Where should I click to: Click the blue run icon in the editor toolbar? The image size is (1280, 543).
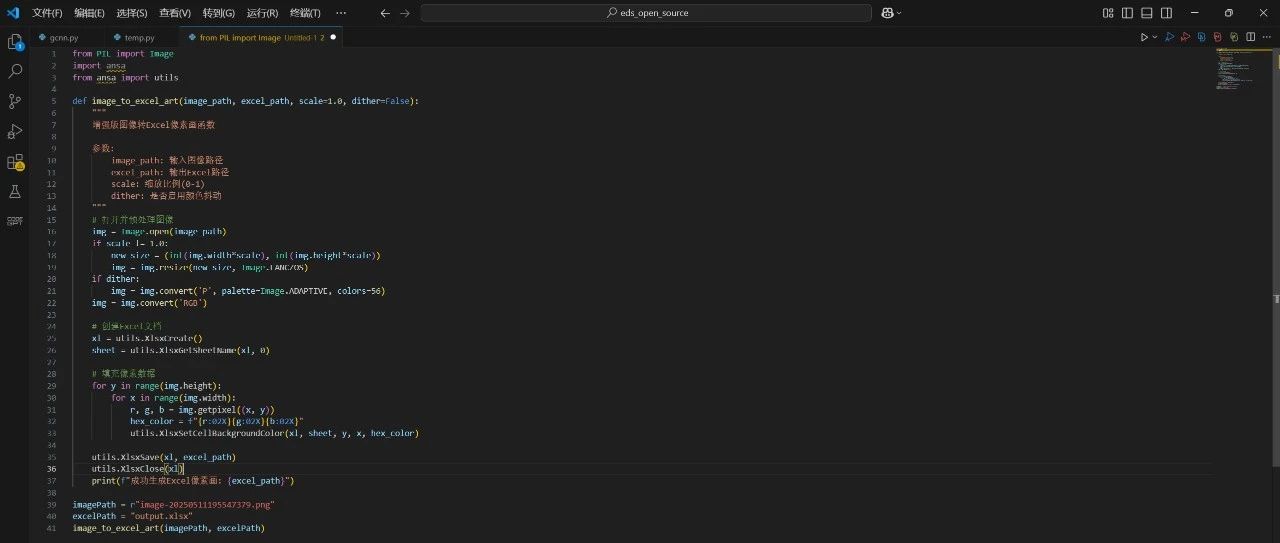coord(1169,37)
